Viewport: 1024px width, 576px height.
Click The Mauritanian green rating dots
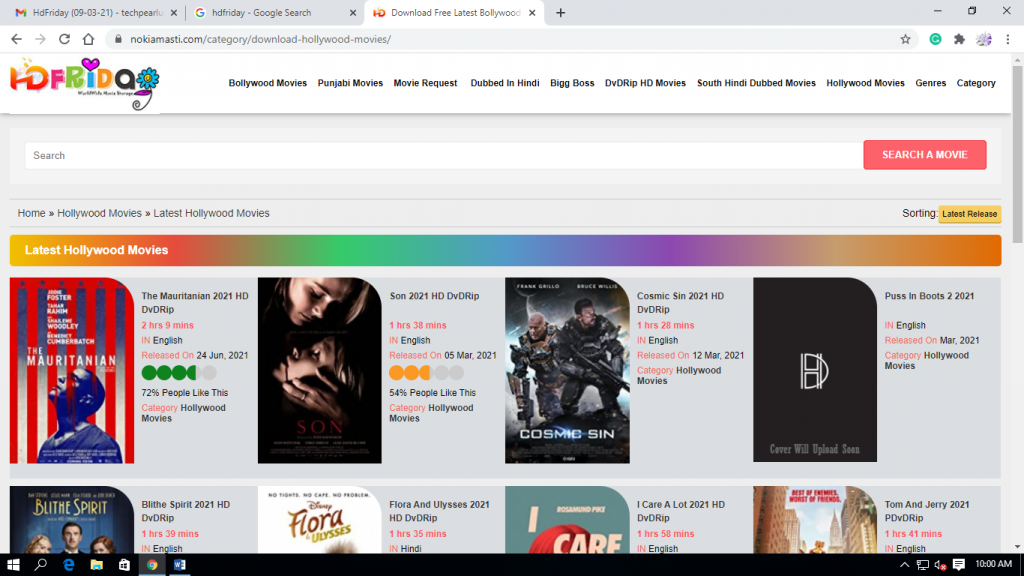pyautogui.click(x=179, y=373)
